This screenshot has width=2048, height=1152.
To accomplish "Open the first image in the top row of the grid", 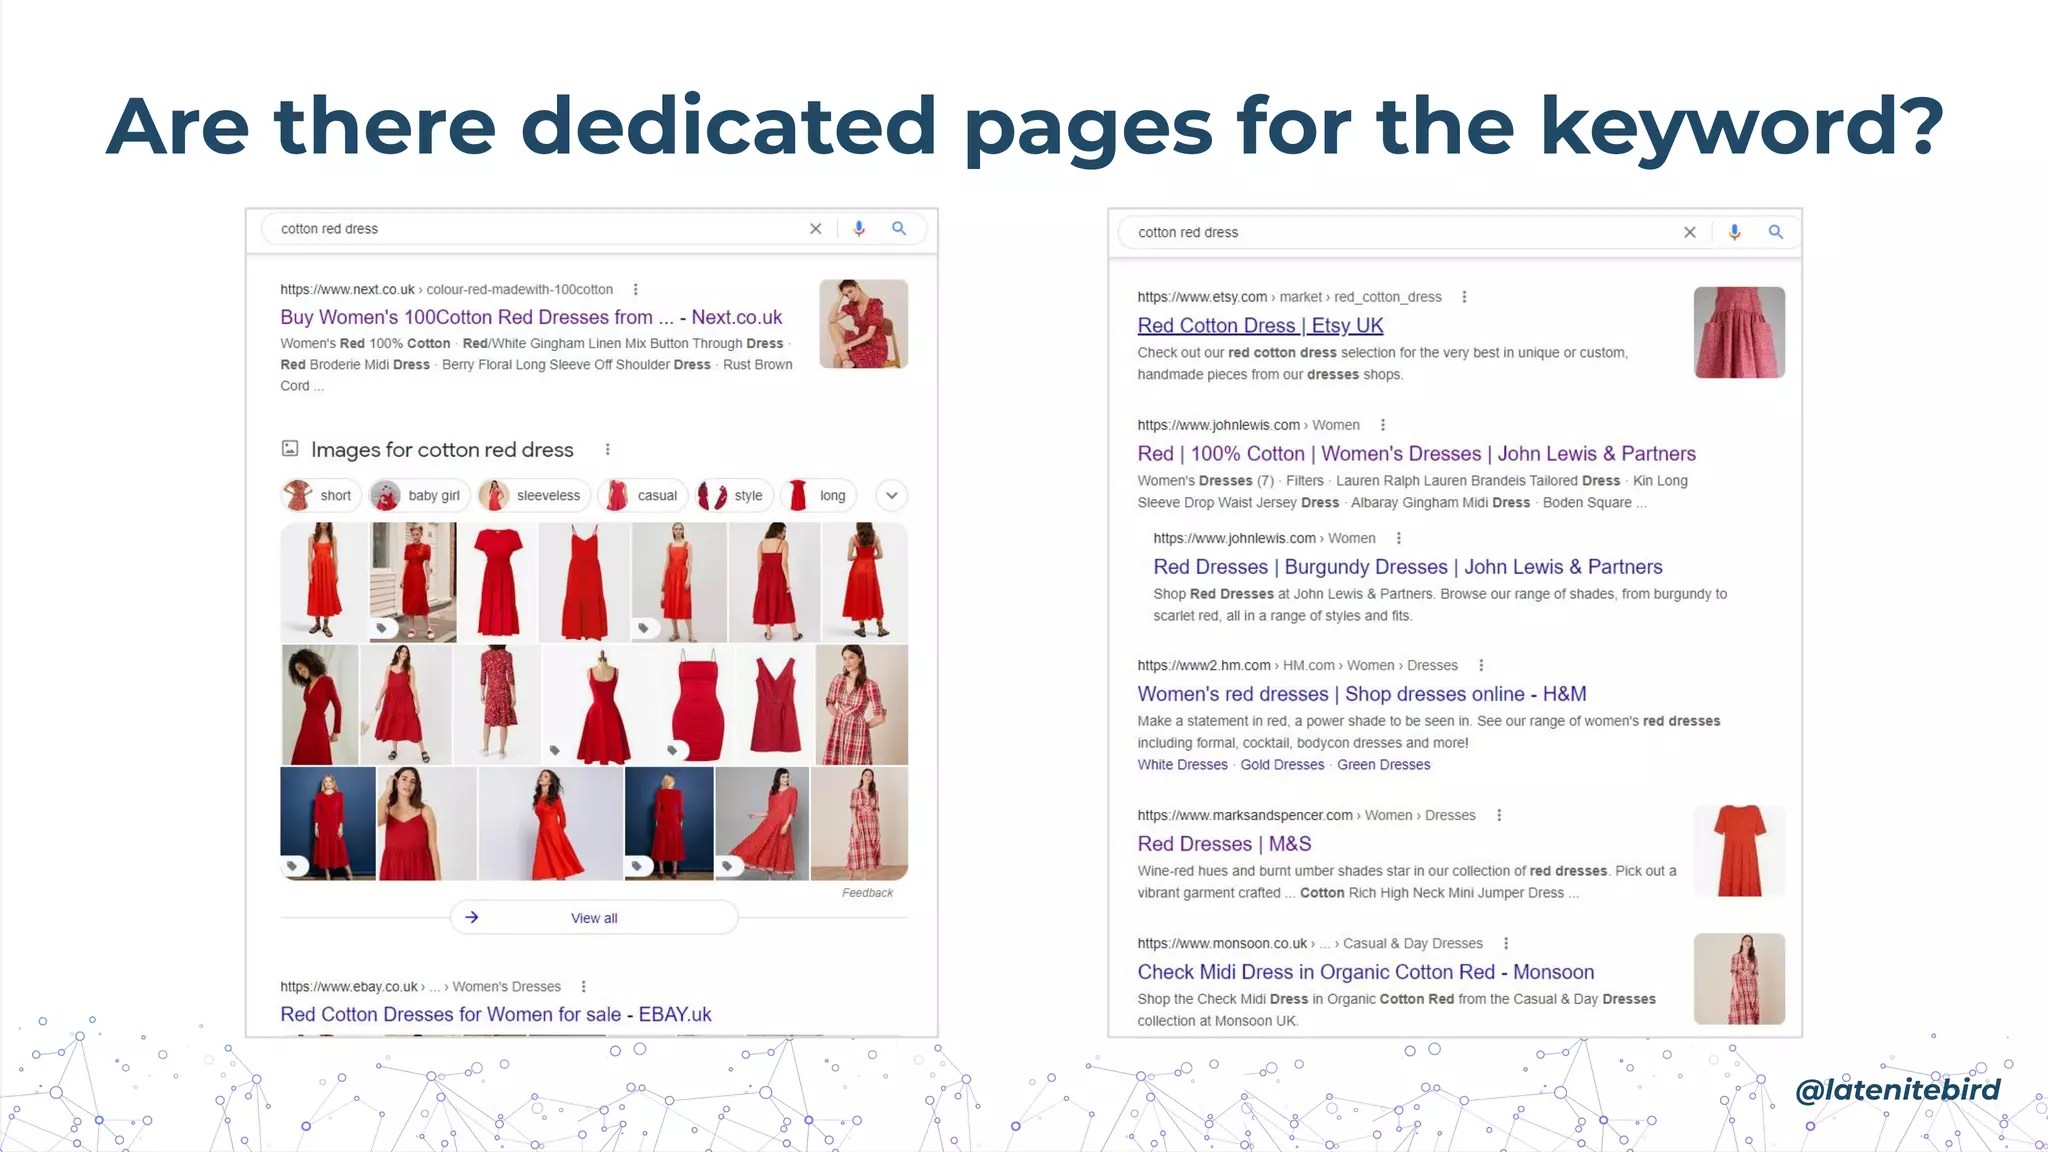I will (323, 582).
